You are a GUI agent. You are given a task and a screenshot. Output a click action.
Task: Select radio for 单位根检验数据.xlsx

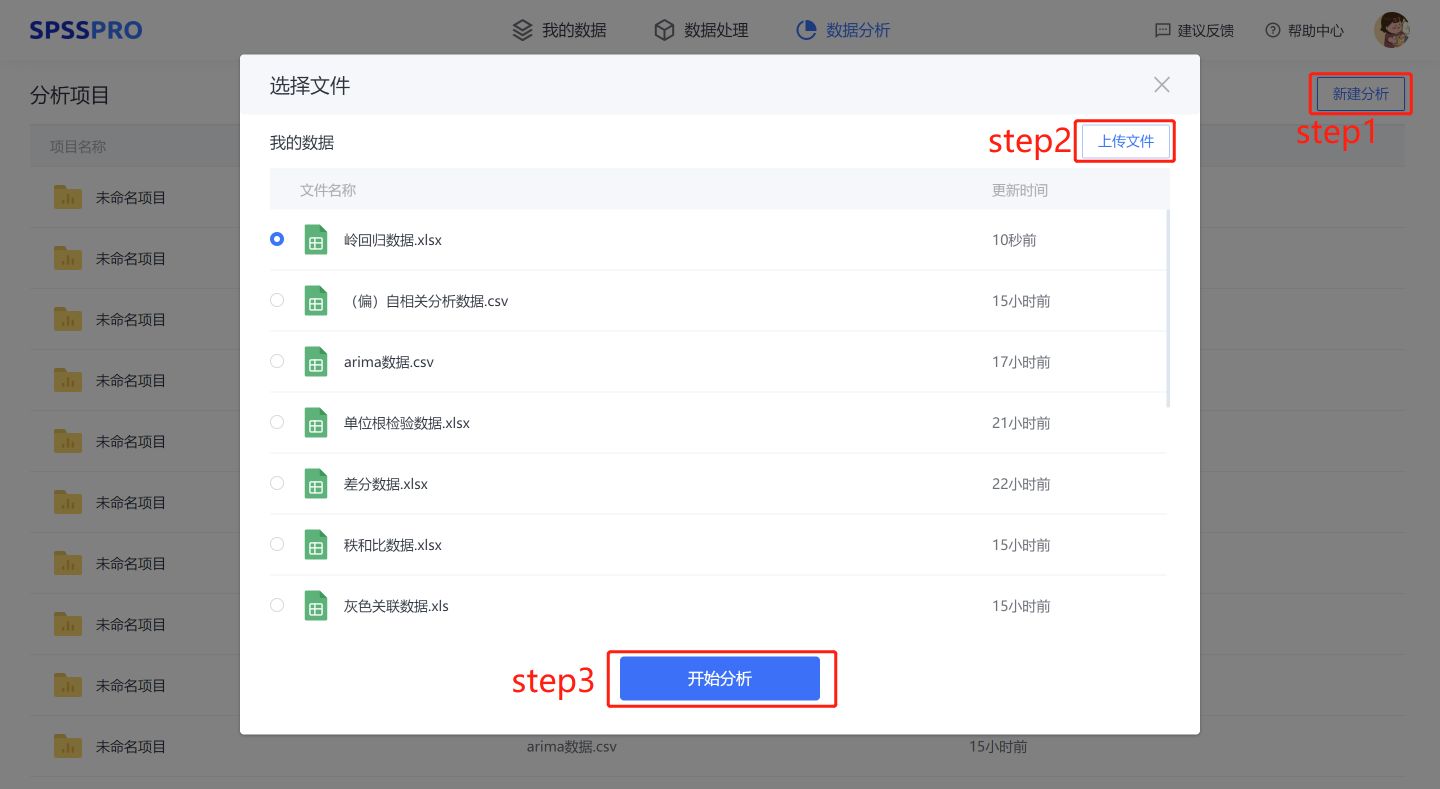pyautogui.click(x=277, y=422)
